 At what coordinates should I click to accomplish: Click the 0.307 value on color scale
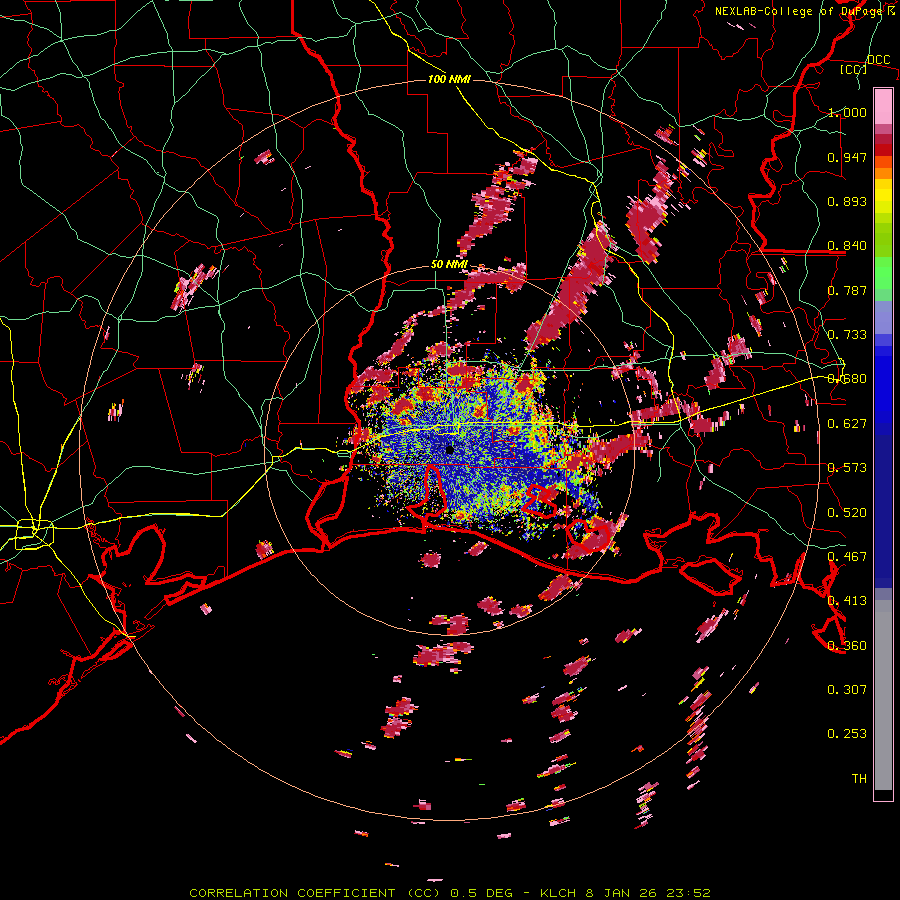(847, 689)
